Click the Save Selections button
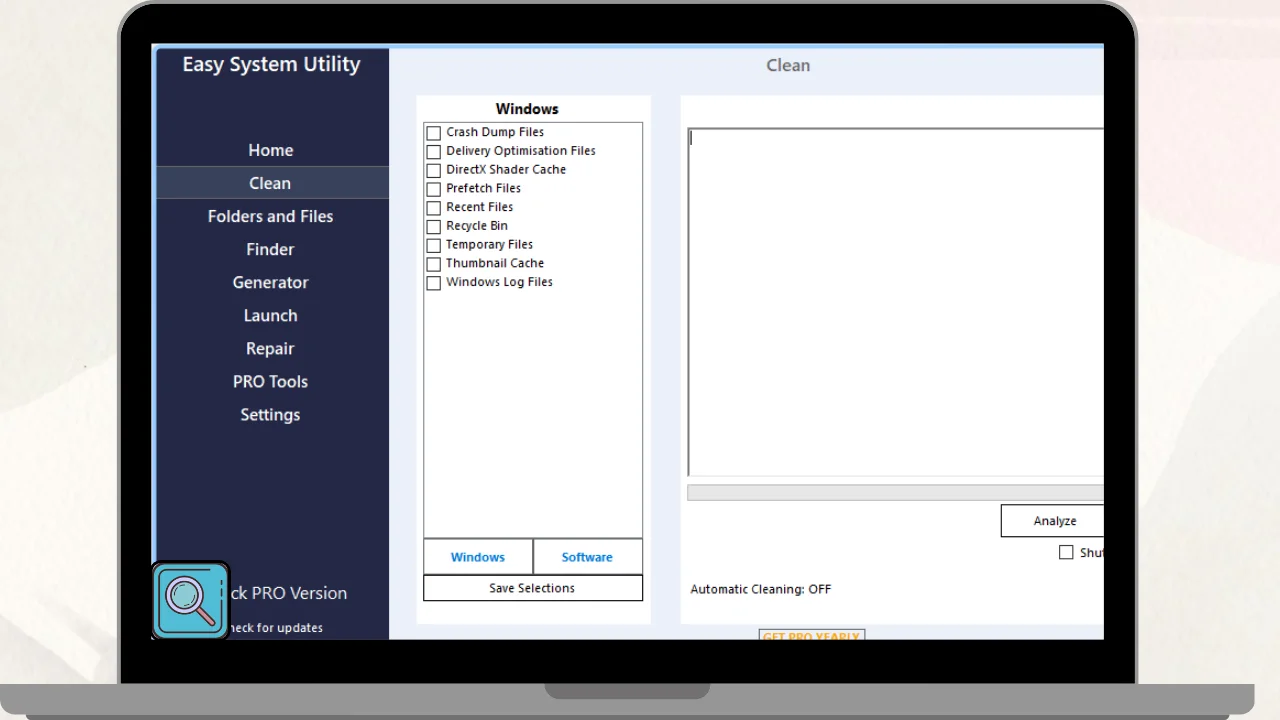 [x=532, y=588]
